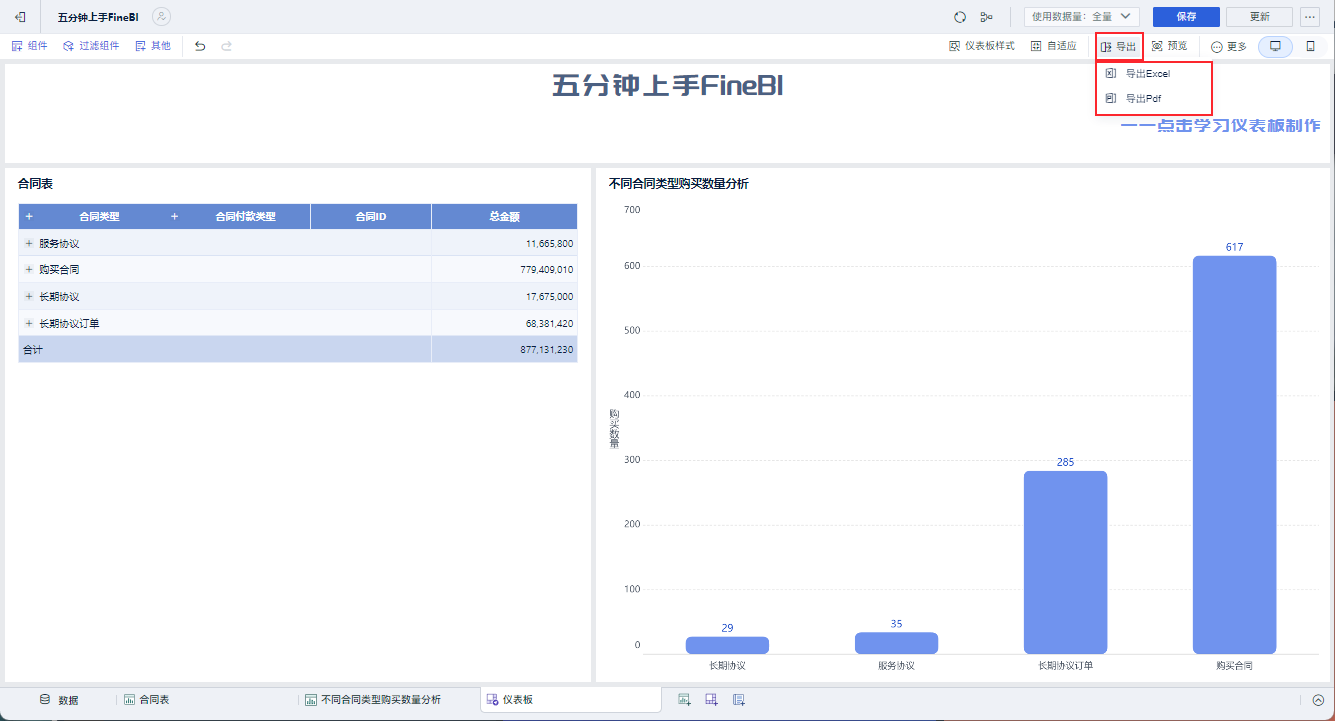This screenshot has width=1335, height=721.
Task: Click the back/exit icon at top left
Action: (x=20, y=17)
